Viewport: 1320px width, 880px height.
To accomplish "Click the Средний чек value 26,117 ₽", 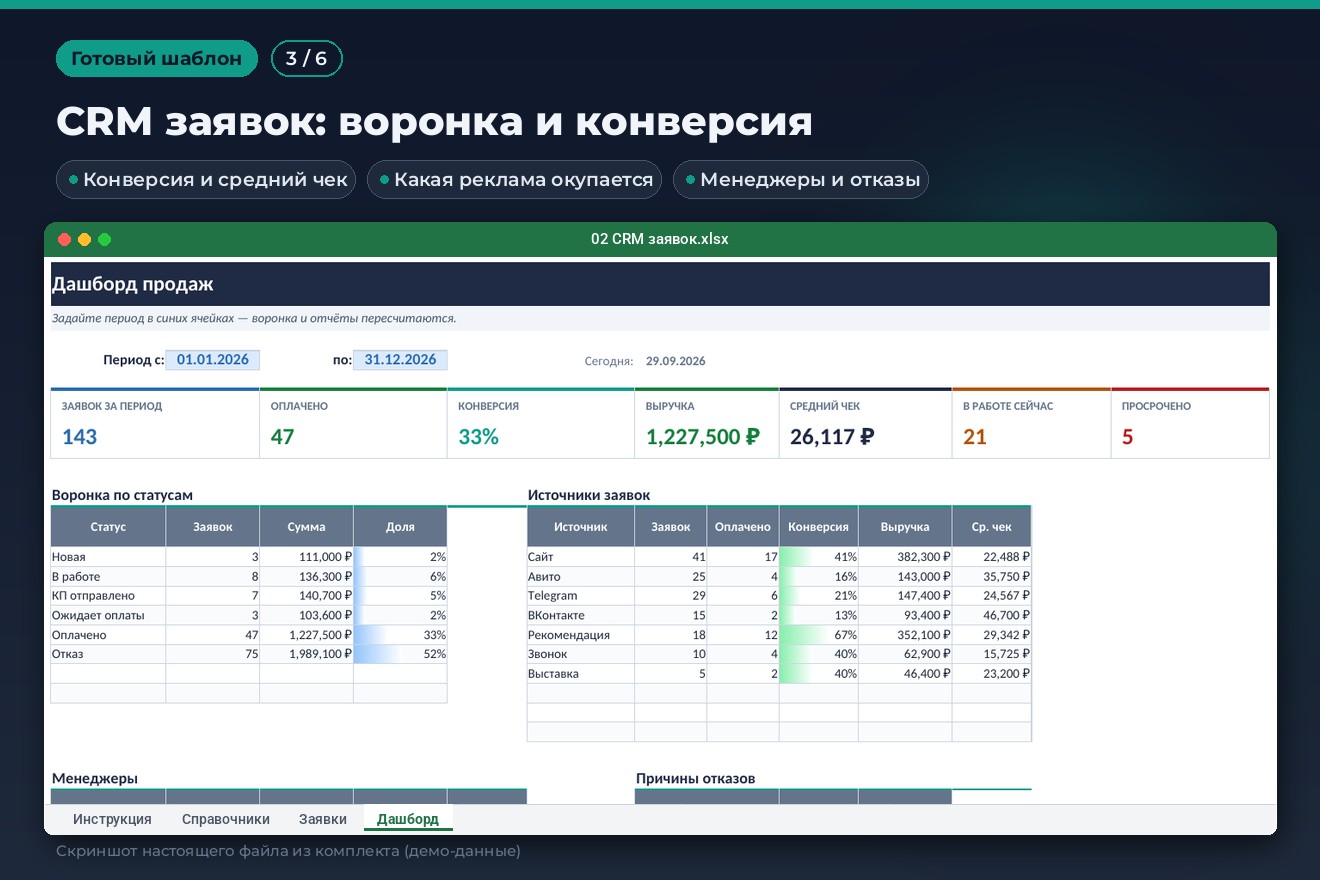I will (x=832, y=437).
